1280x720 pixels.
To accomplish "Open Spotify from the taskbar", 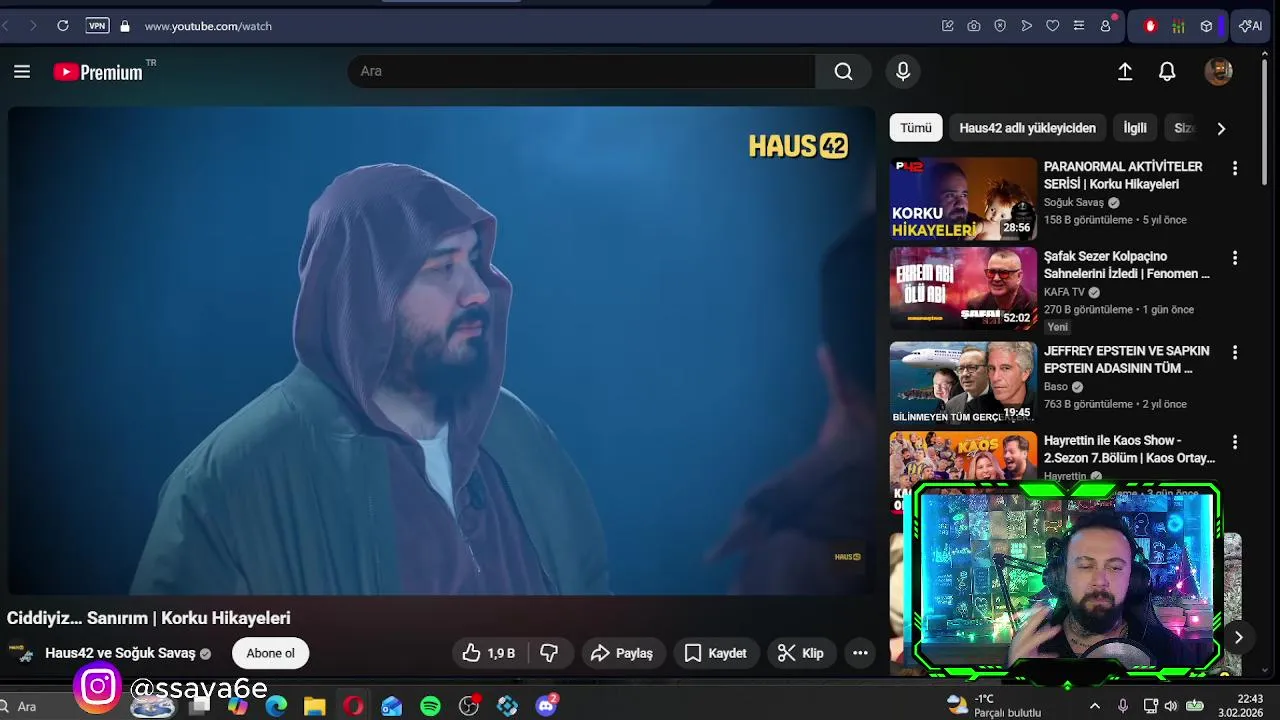I will click(x=430, y=706).
